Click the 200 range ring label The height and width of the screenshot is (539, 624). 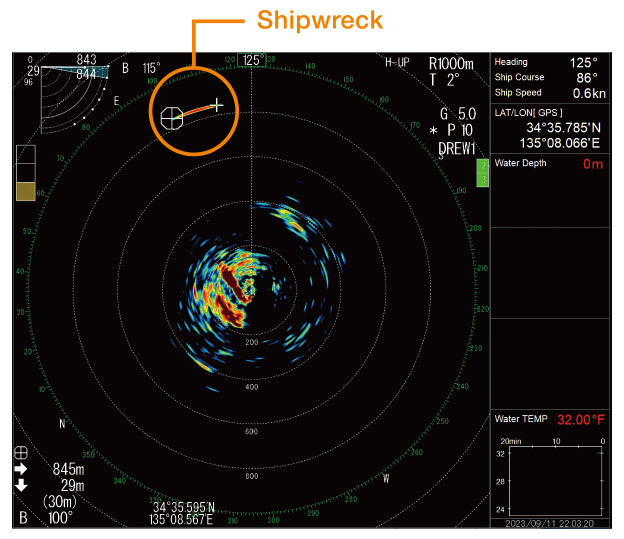252,342
